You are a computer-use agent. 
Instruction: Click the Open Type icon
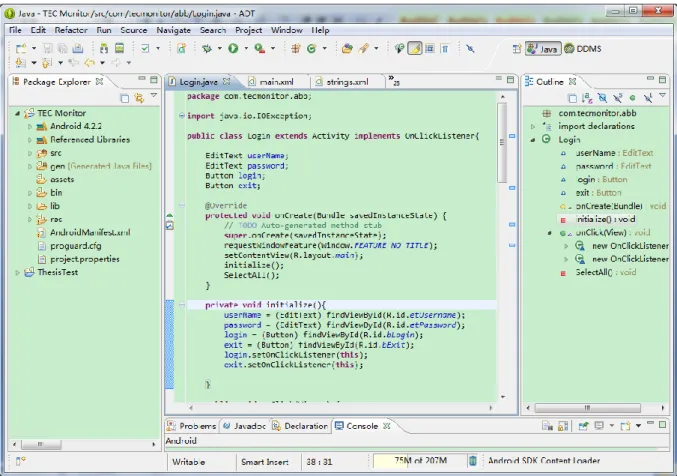(x=347, y=48)
